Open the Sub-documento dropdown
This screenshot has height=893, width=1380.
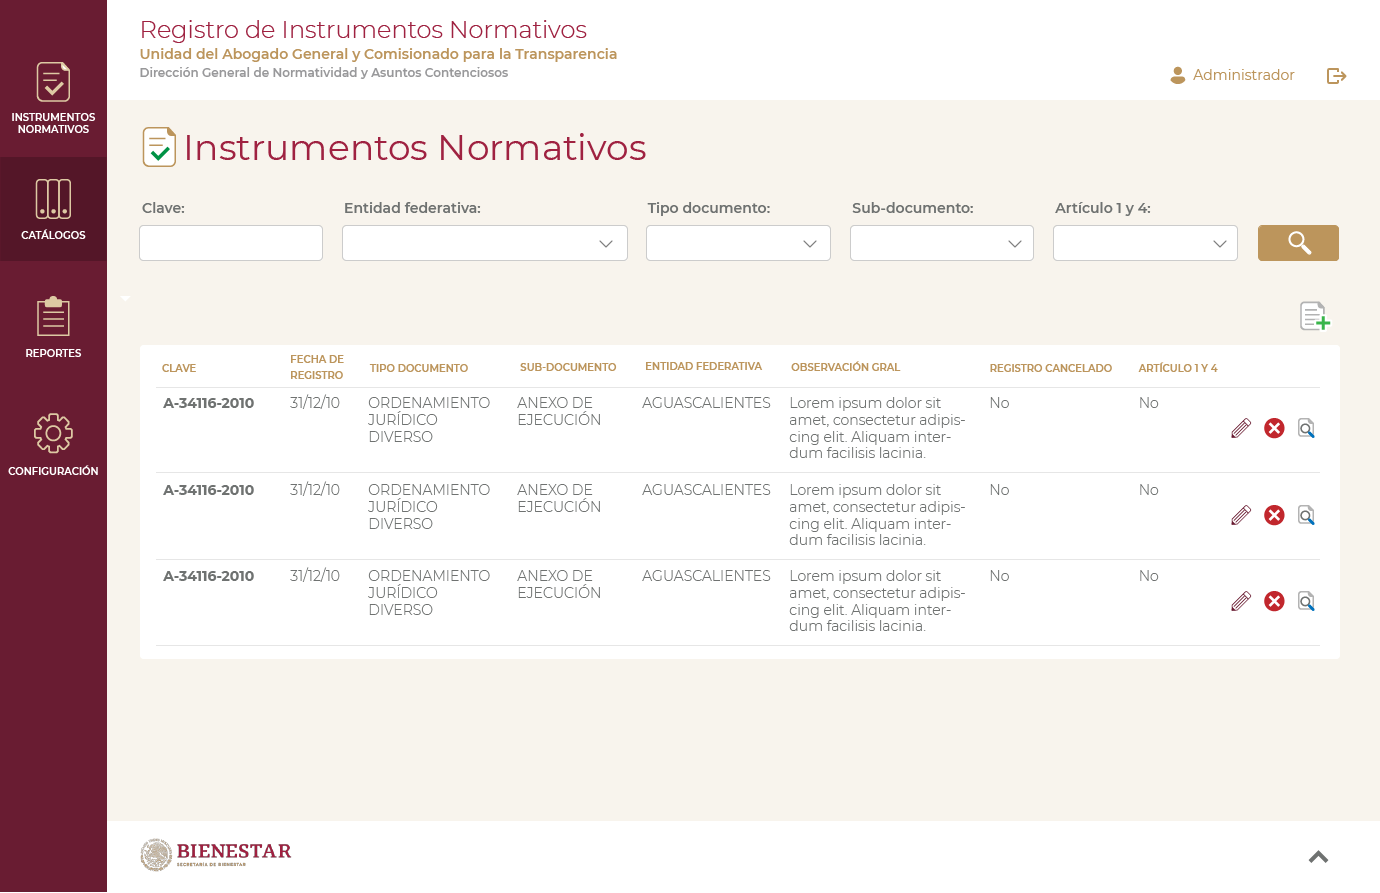click(x=941, y=243)
